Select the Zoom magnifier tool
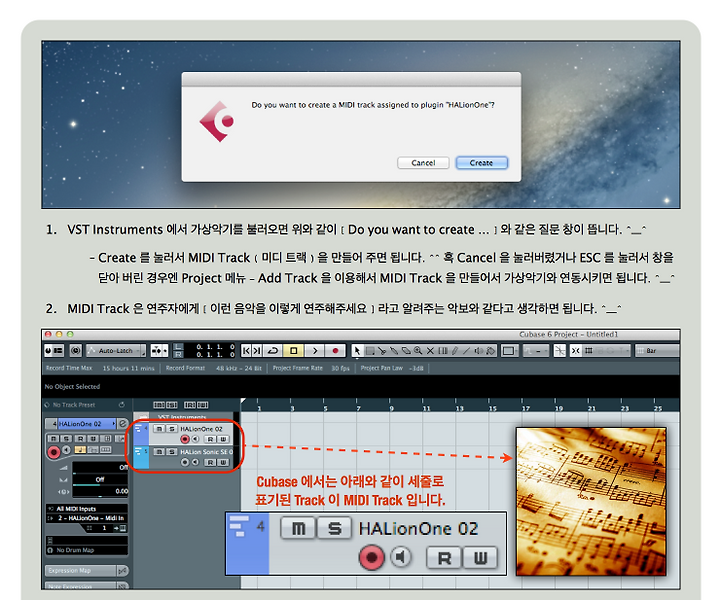This screenshot has width=720, height=600. click(x=418, y=351)
